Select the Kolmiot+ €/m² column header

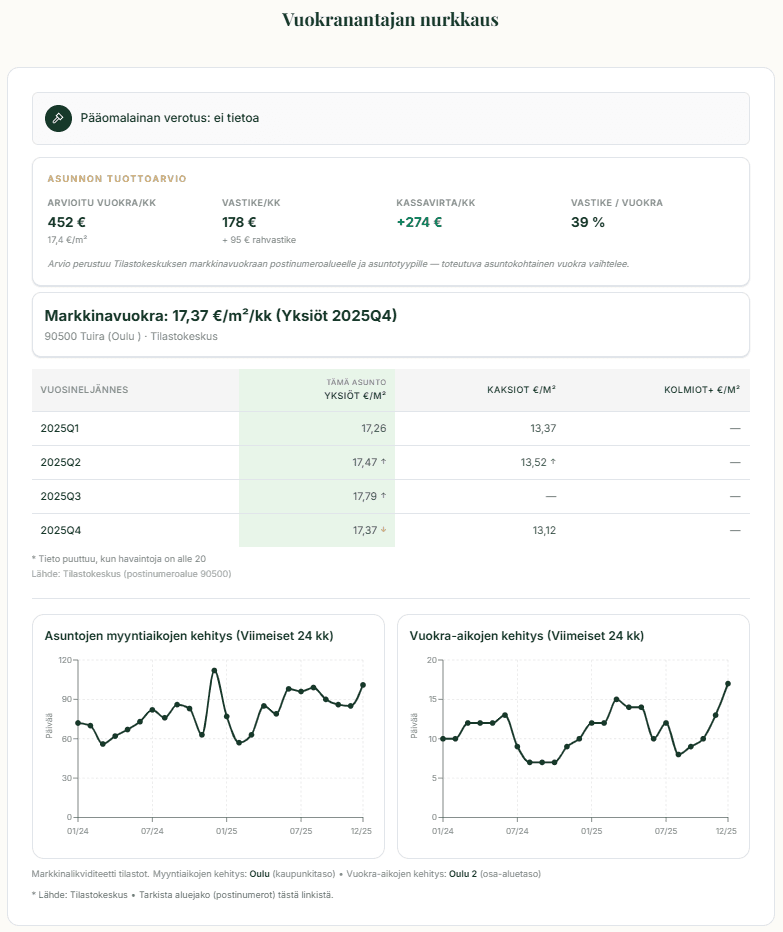pyautogui.click(x=701, y=389)
